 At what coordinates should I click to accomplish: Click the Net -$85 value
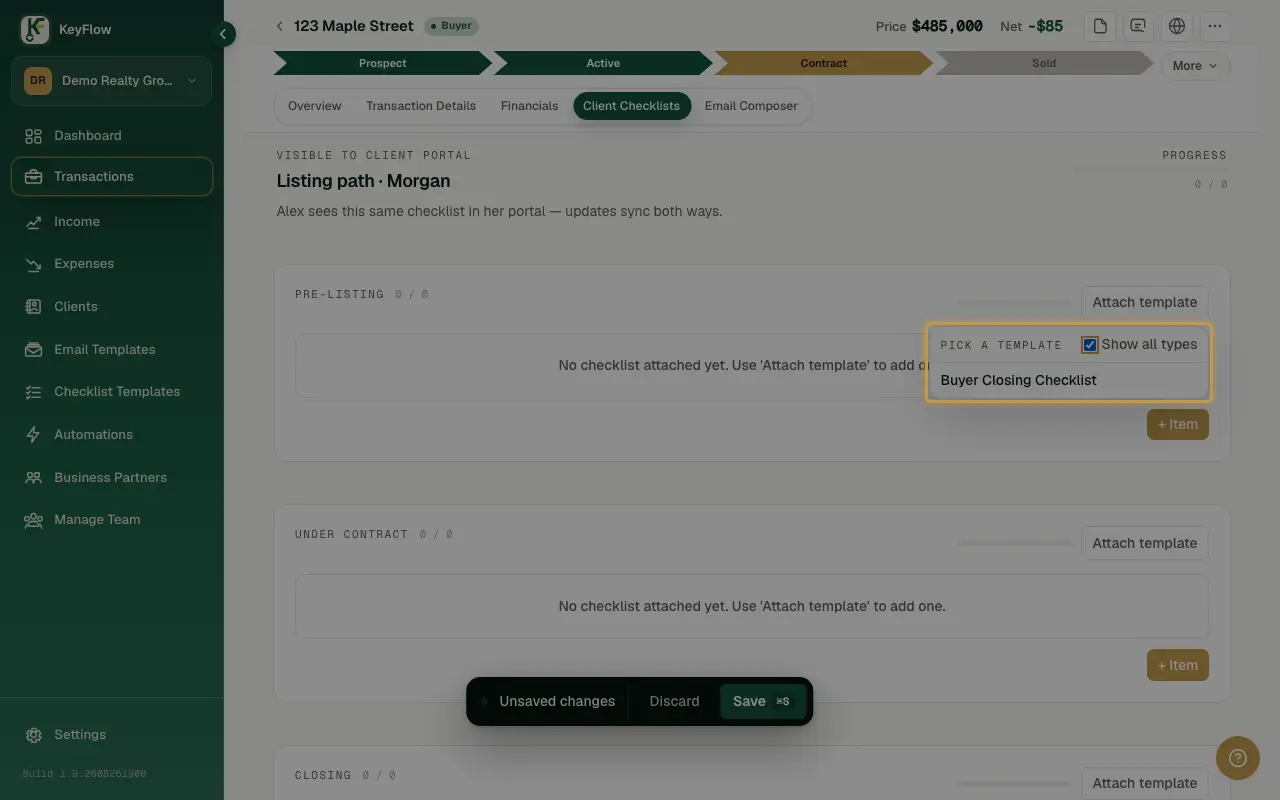click(x=1045, y=26)
